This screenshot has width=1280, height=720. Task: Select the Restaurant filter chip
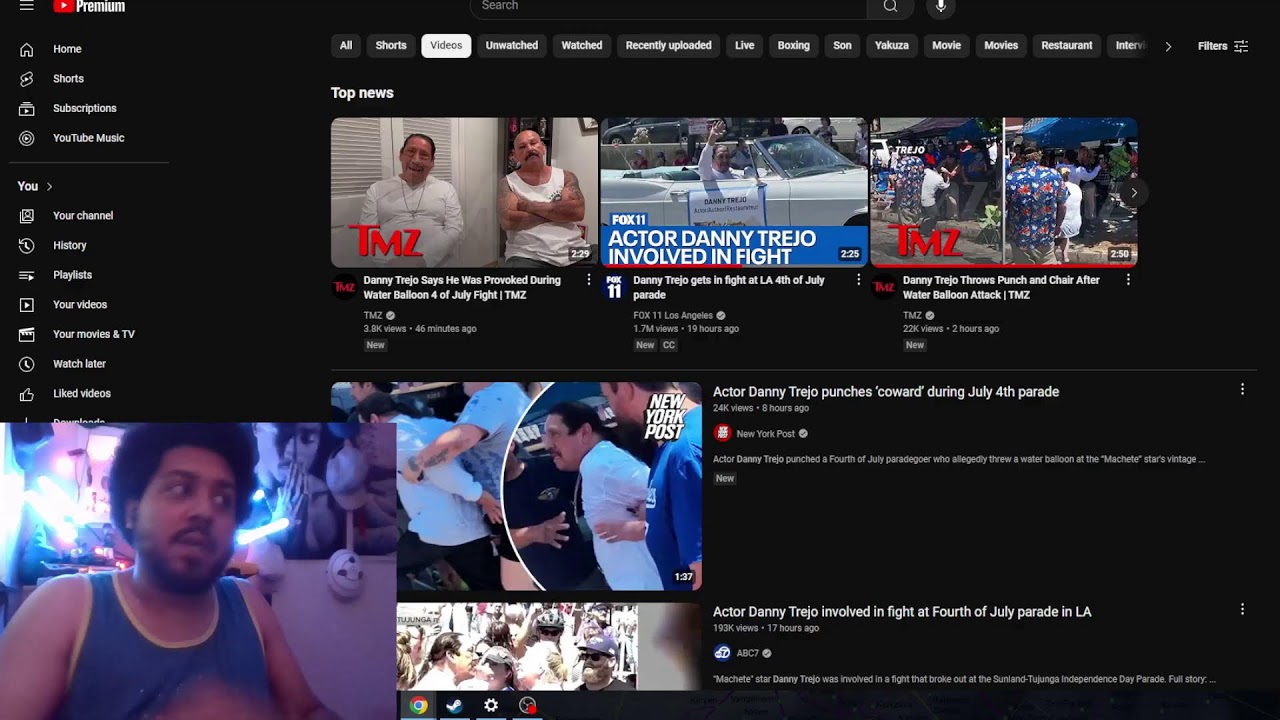[x=1067, y=46]
